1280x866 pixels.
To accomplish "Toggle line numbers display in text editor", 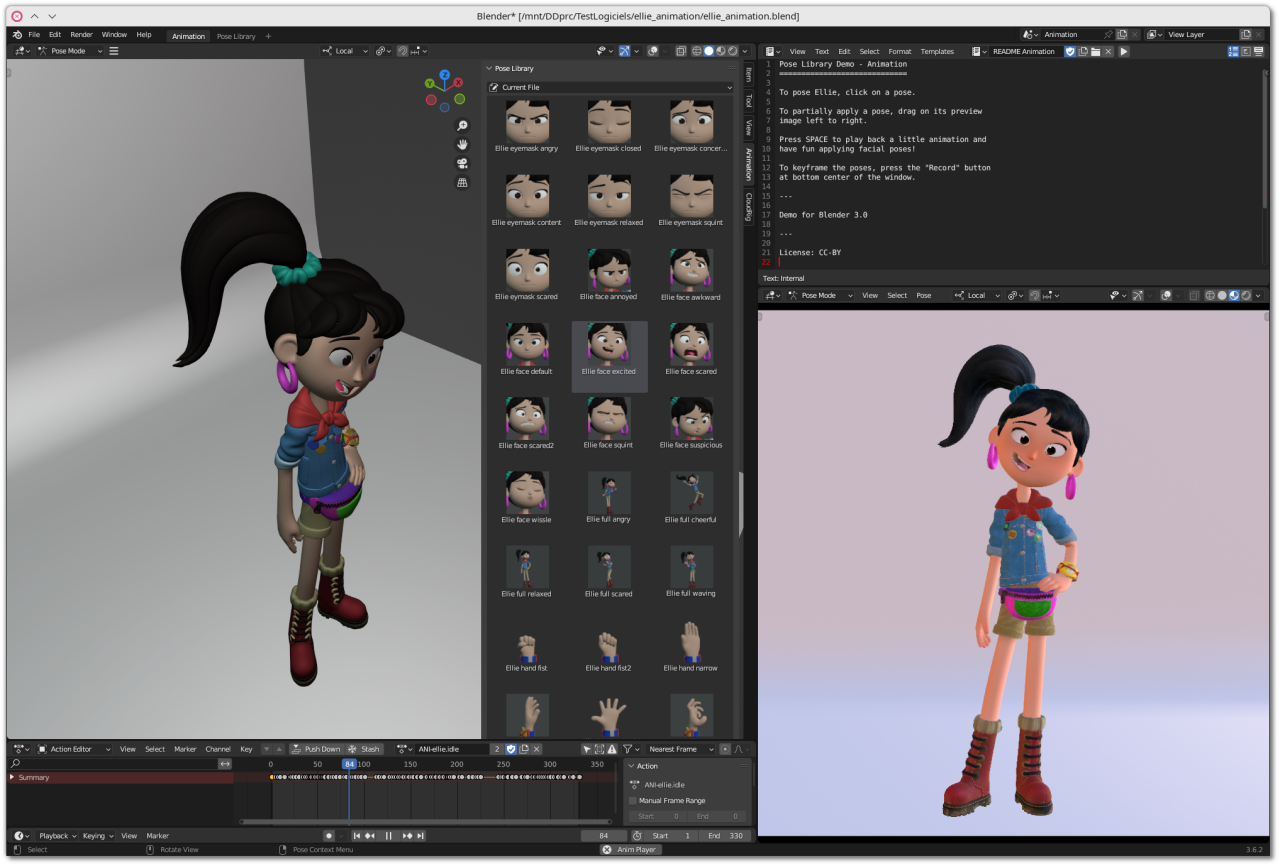I will (x=1233, y=51).
